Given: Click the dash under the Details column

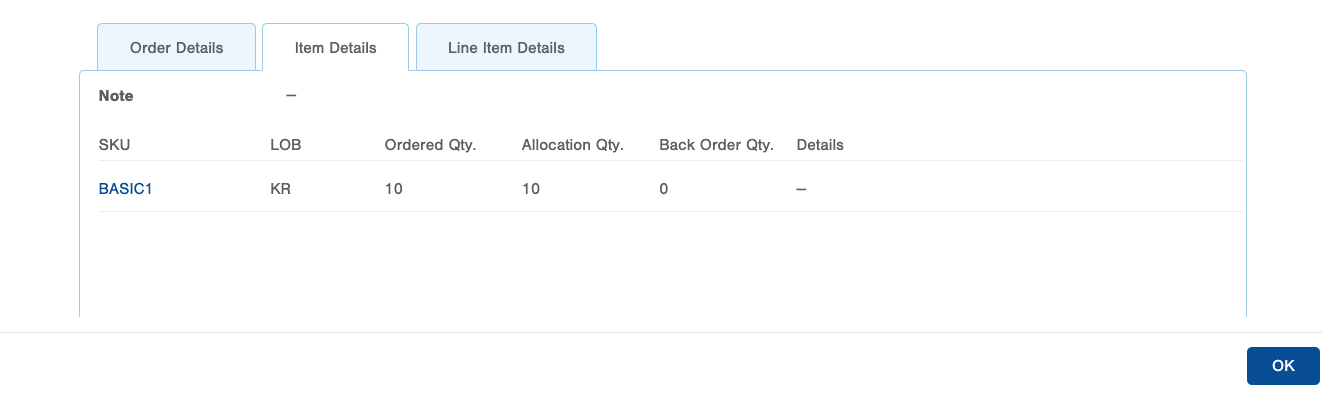Looking at the screenshot, I should [801, 188].
